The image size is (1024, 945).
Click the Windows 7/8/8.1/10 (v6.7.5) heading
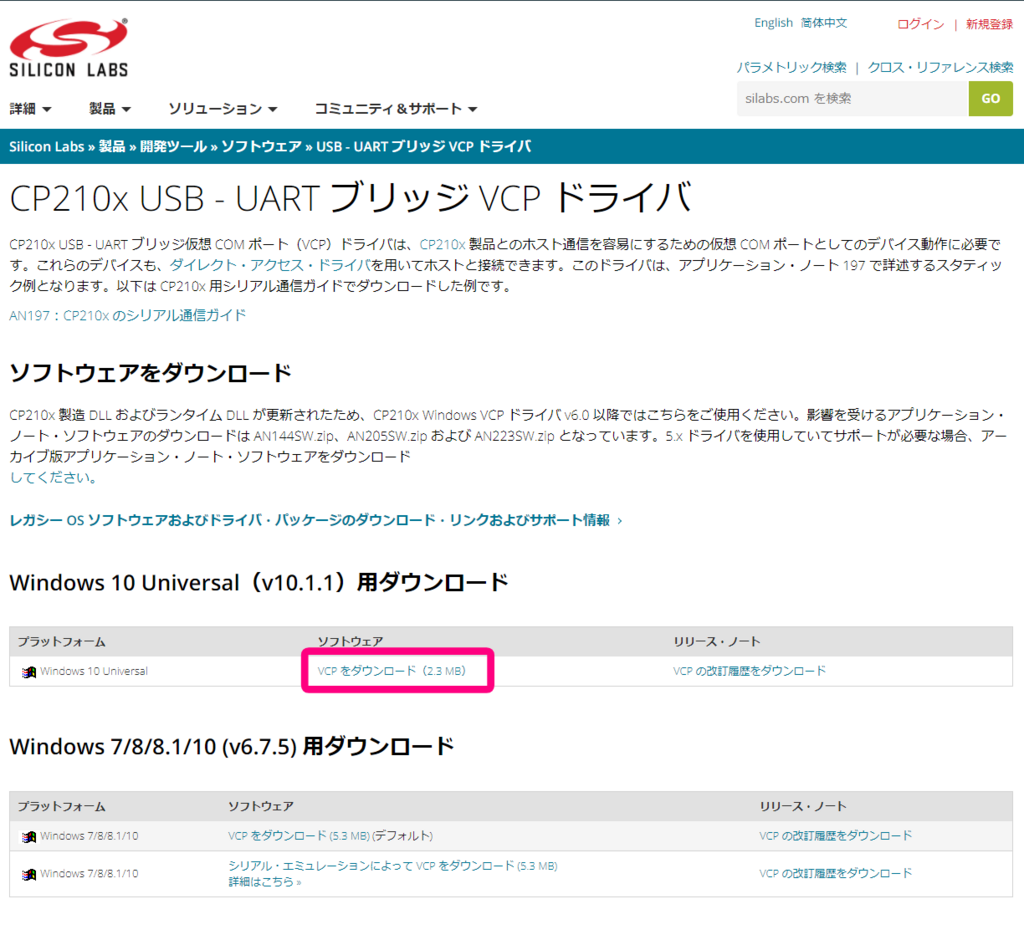(232, 746)
